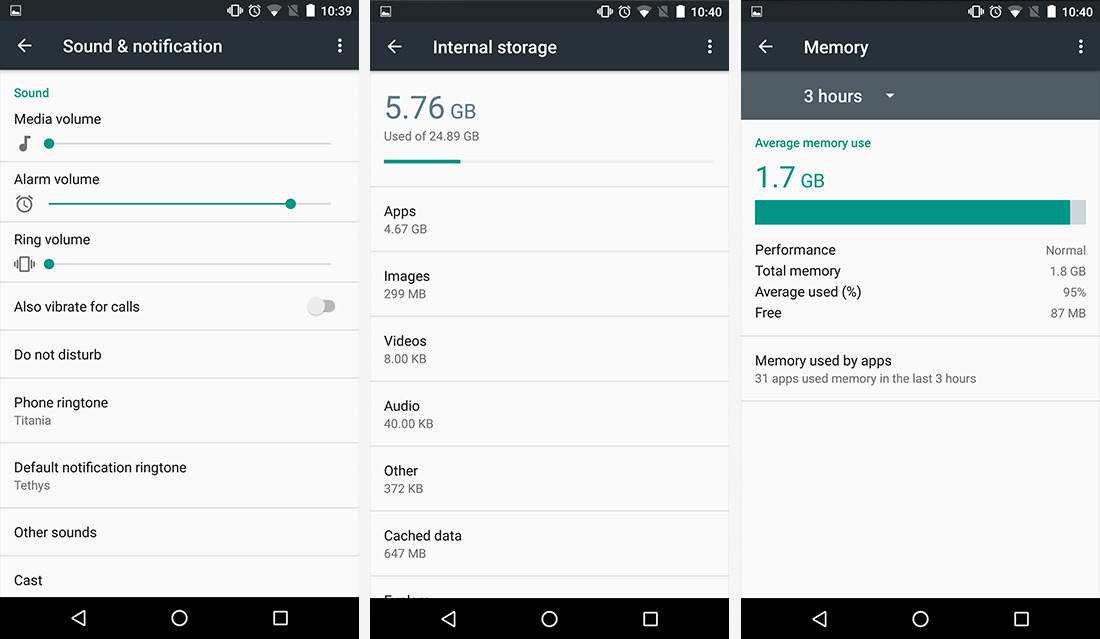Open Phone ringtone Titania setting

(180, 411)
